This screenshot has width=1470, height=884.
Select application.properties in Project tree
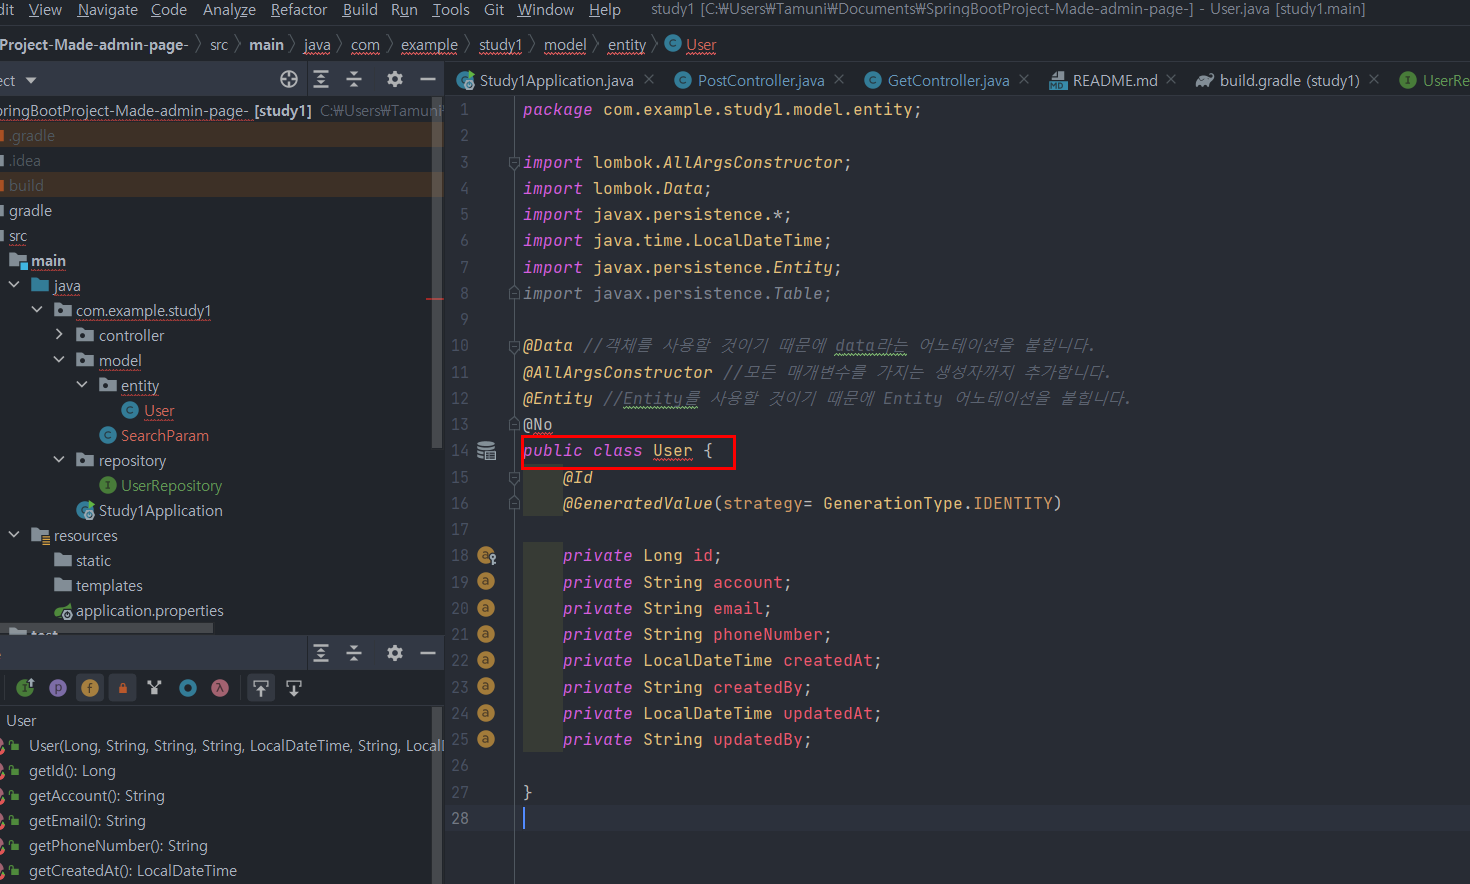(x=150, y=610)
